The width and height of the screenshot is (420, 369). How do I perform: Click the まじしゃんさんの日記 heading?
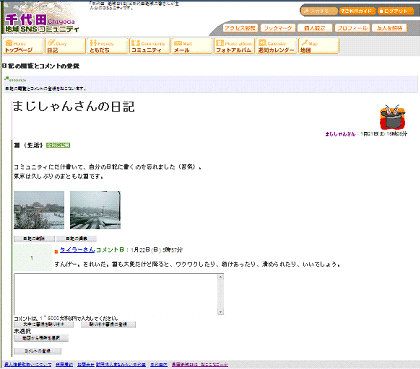74,107
